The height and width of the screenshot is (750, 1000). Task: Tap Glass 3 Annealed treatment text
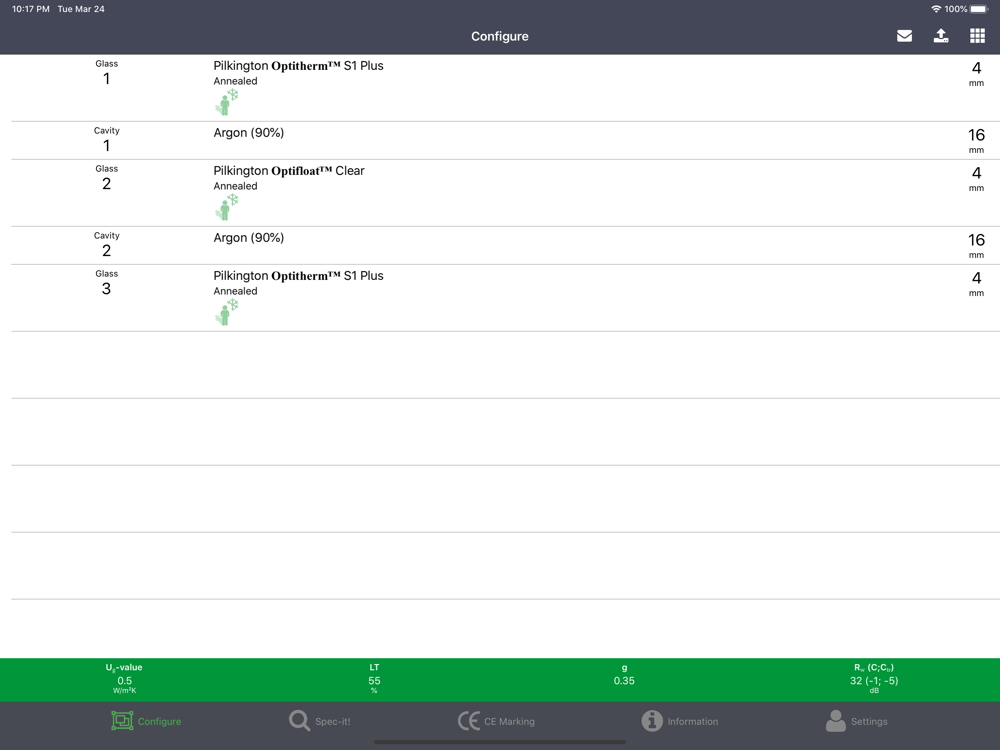[x=235, y=291]
